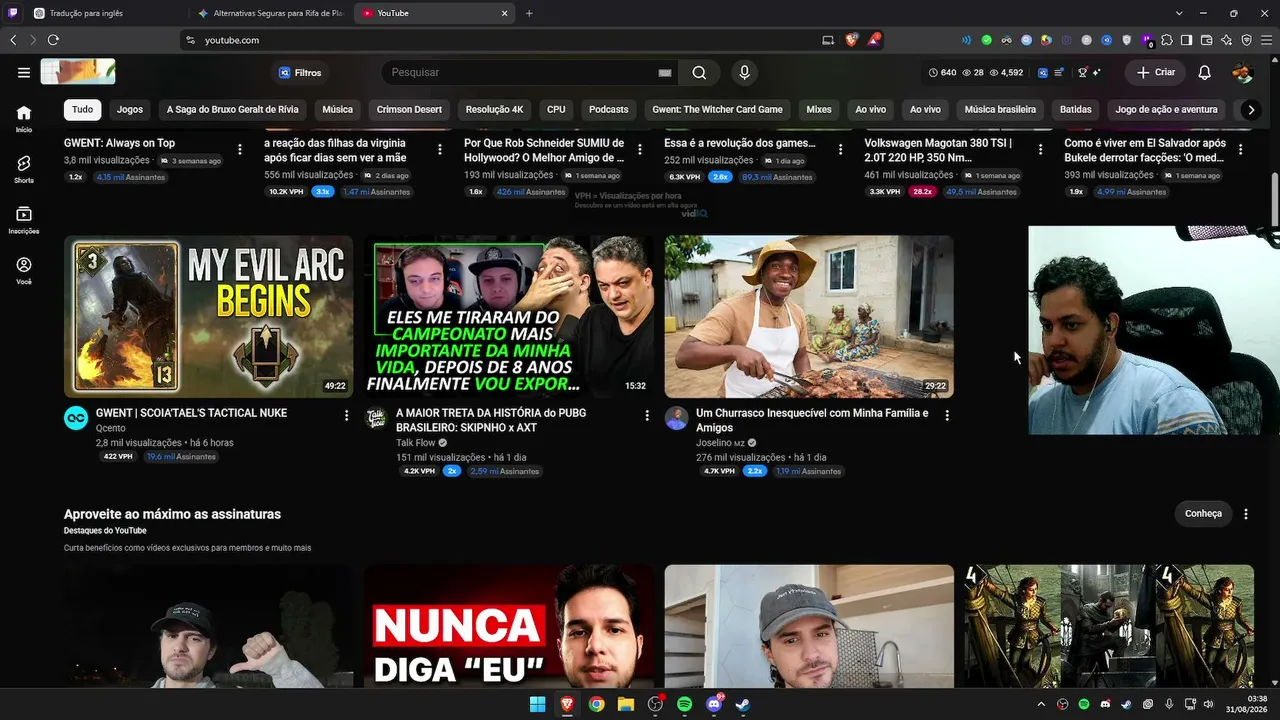1280x720 pixels.
Task: Play the PUBG championship drama thumbnail
Action: tap(508, 316)
